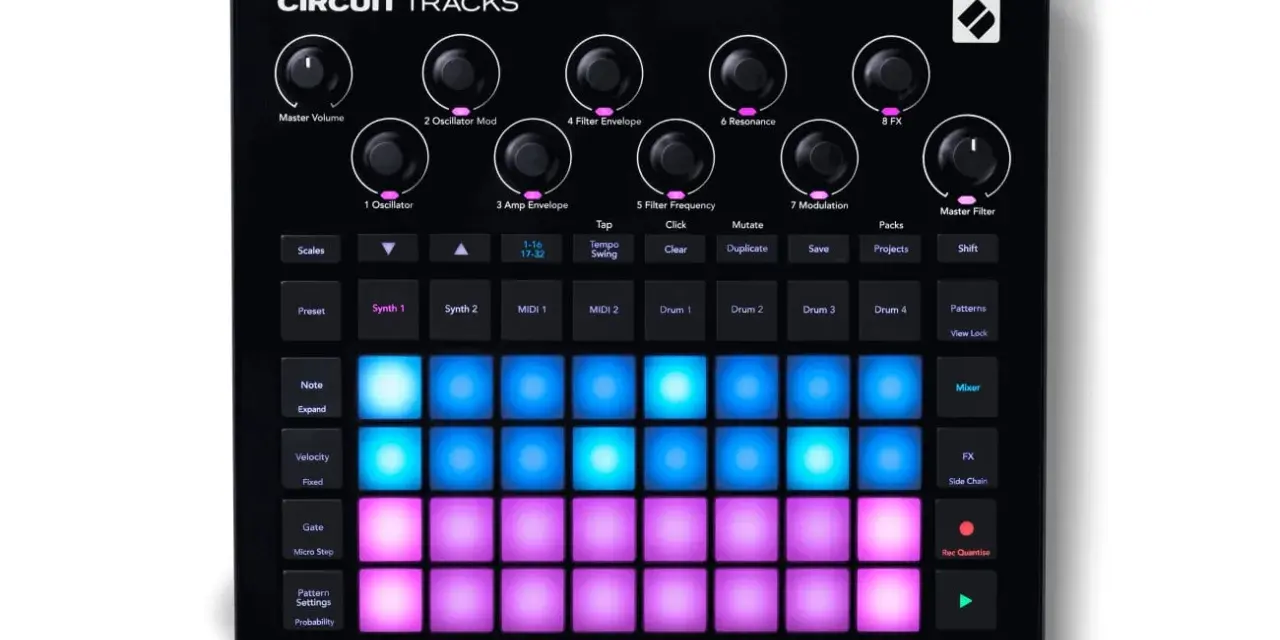Tap the Clear button
The height and width of the screenshot is (640, 1280).
(676, 249)
